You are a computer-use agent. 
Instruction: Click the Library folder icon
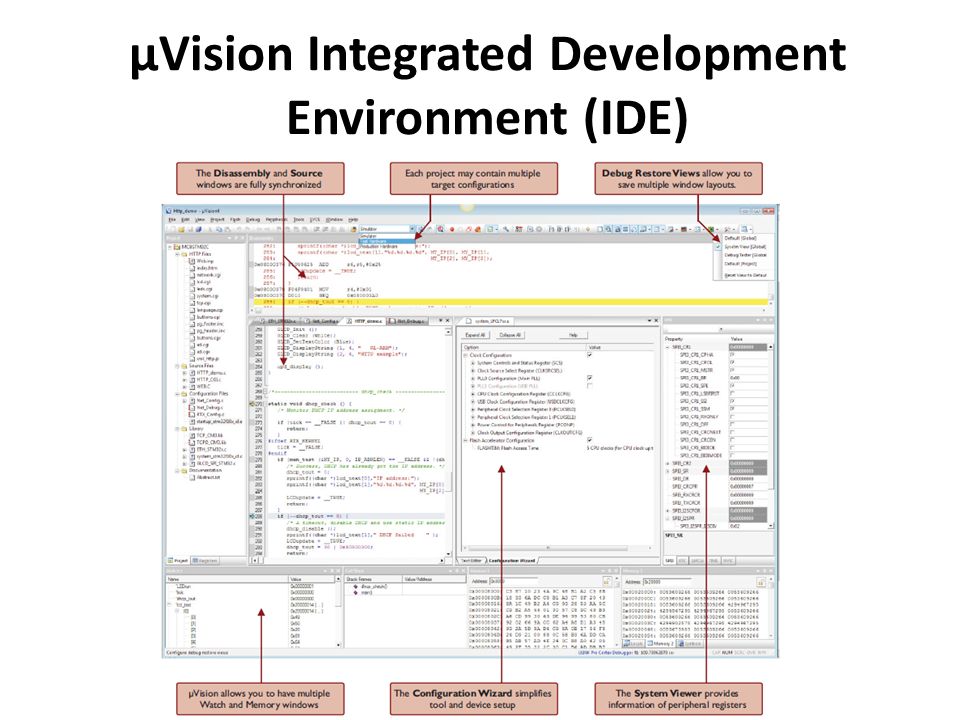tap(184, 429)
